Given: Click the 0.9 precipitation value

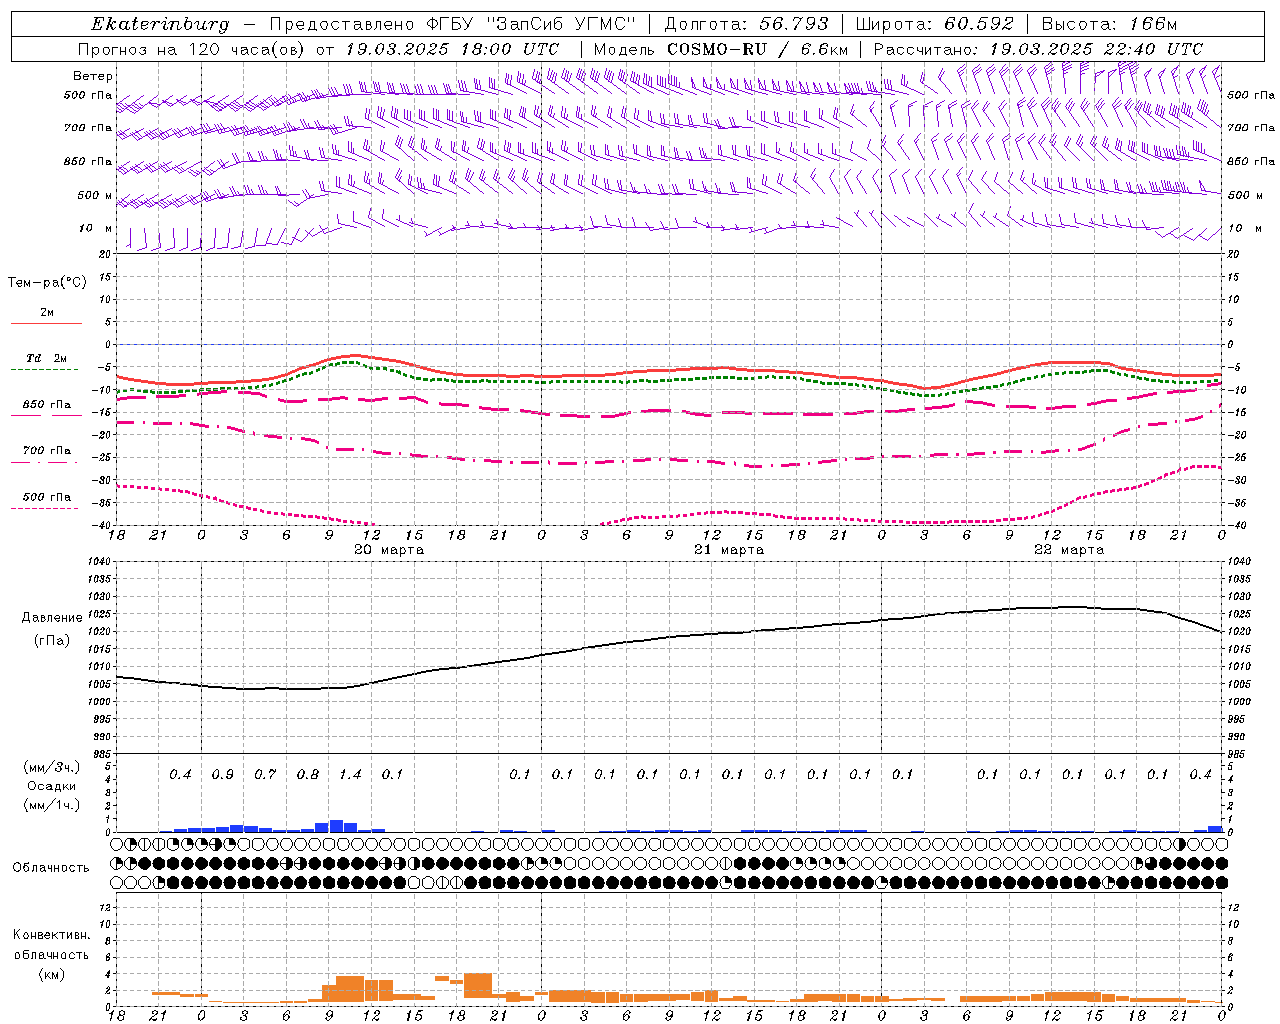Looking at the screenshot, I should coord(222,775).
